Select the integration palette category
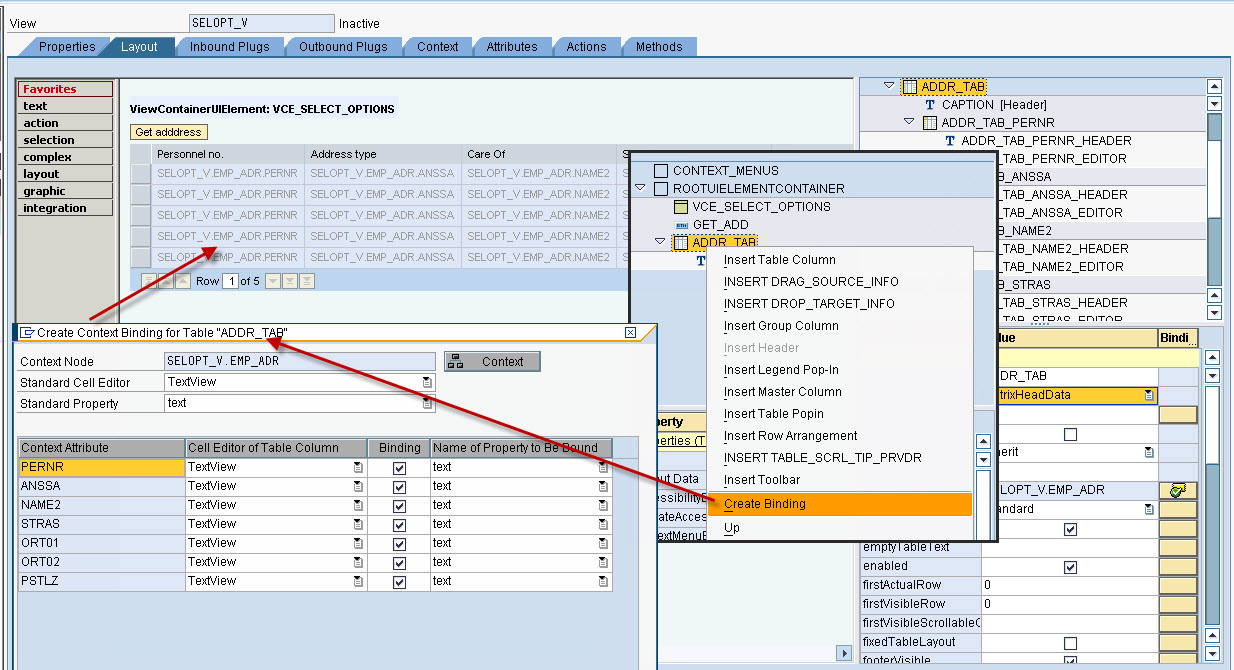 pos(66,208)
